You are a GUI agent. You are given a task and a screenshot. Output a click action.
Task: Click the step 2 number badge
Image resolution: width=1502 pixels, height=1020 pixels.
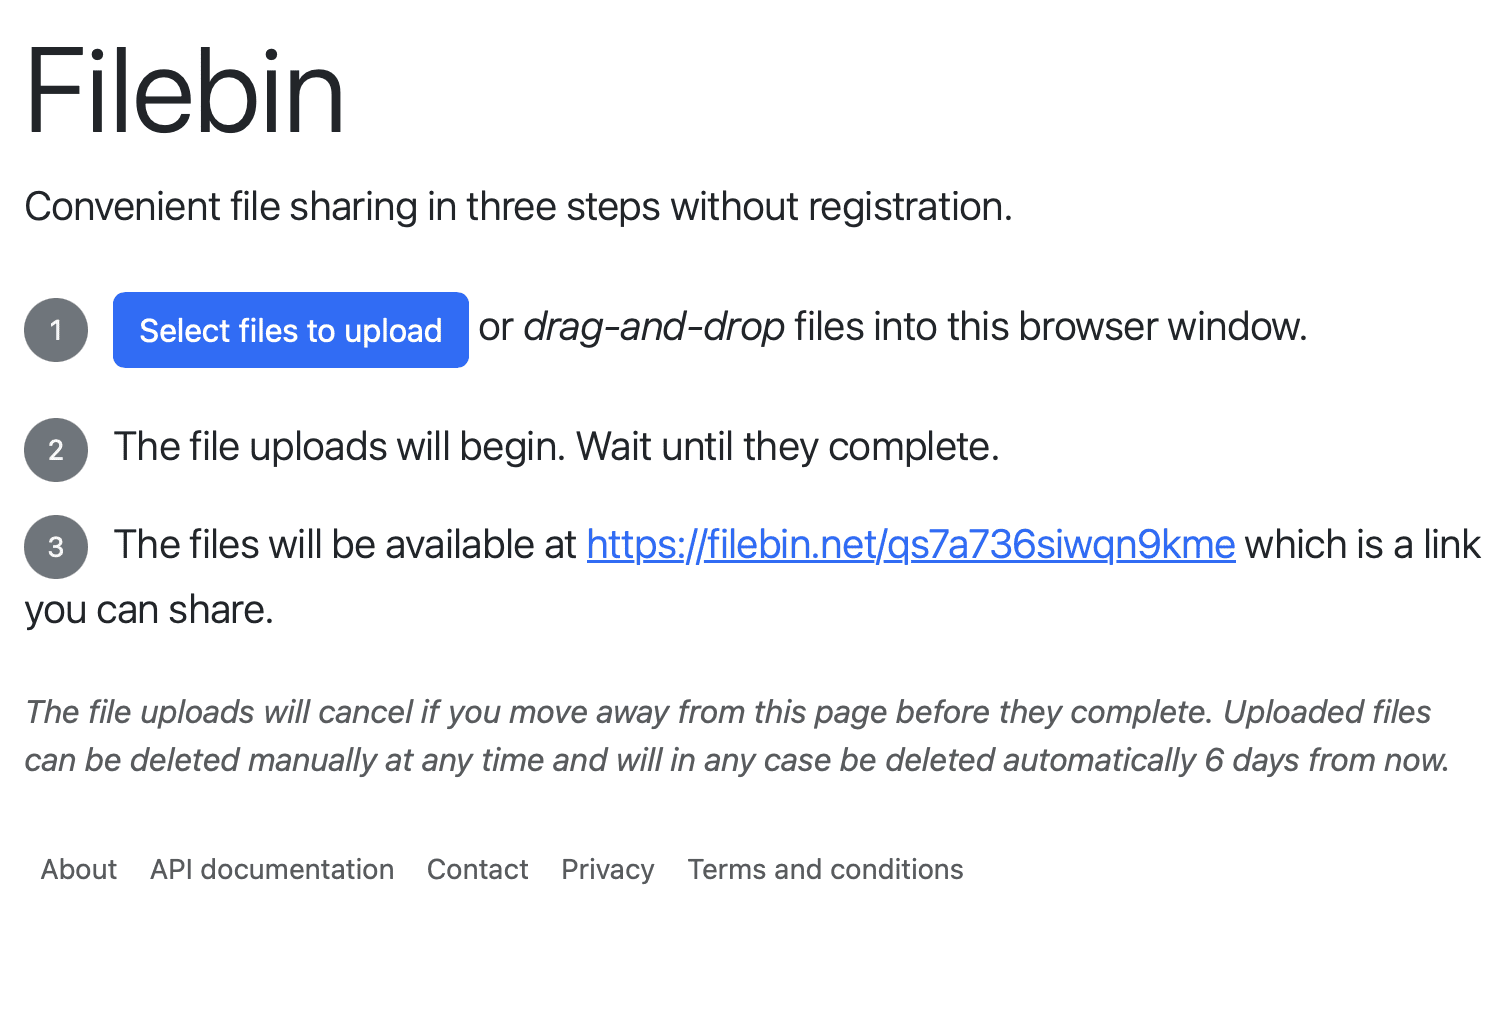point(56,450)
